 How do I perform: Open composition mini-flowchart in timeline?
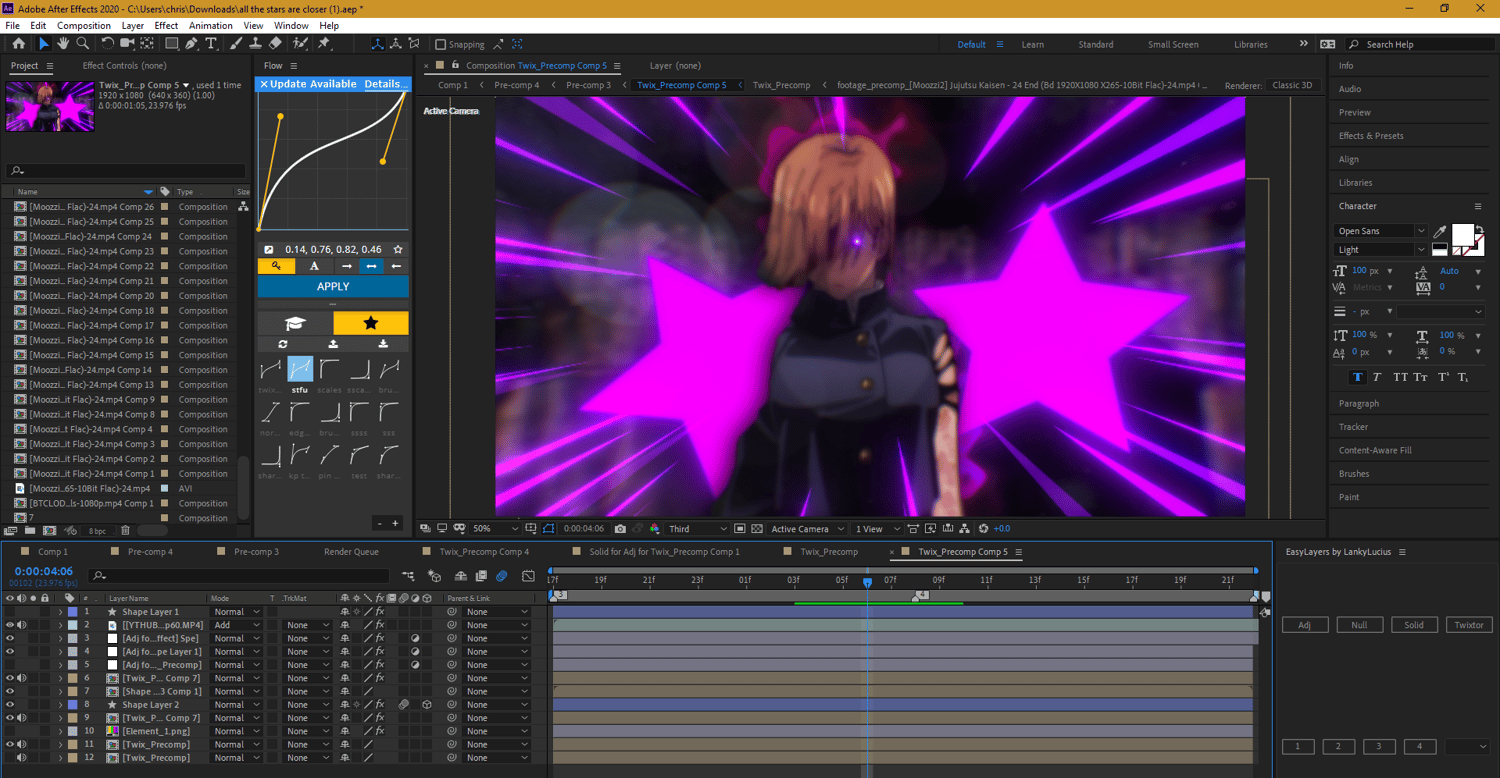(x=408, y=576)
